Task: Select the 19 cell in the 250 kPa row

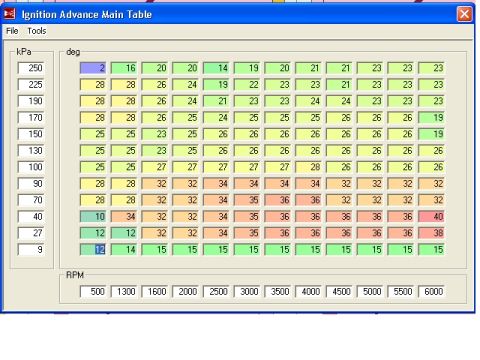Action: pos(247,68)
